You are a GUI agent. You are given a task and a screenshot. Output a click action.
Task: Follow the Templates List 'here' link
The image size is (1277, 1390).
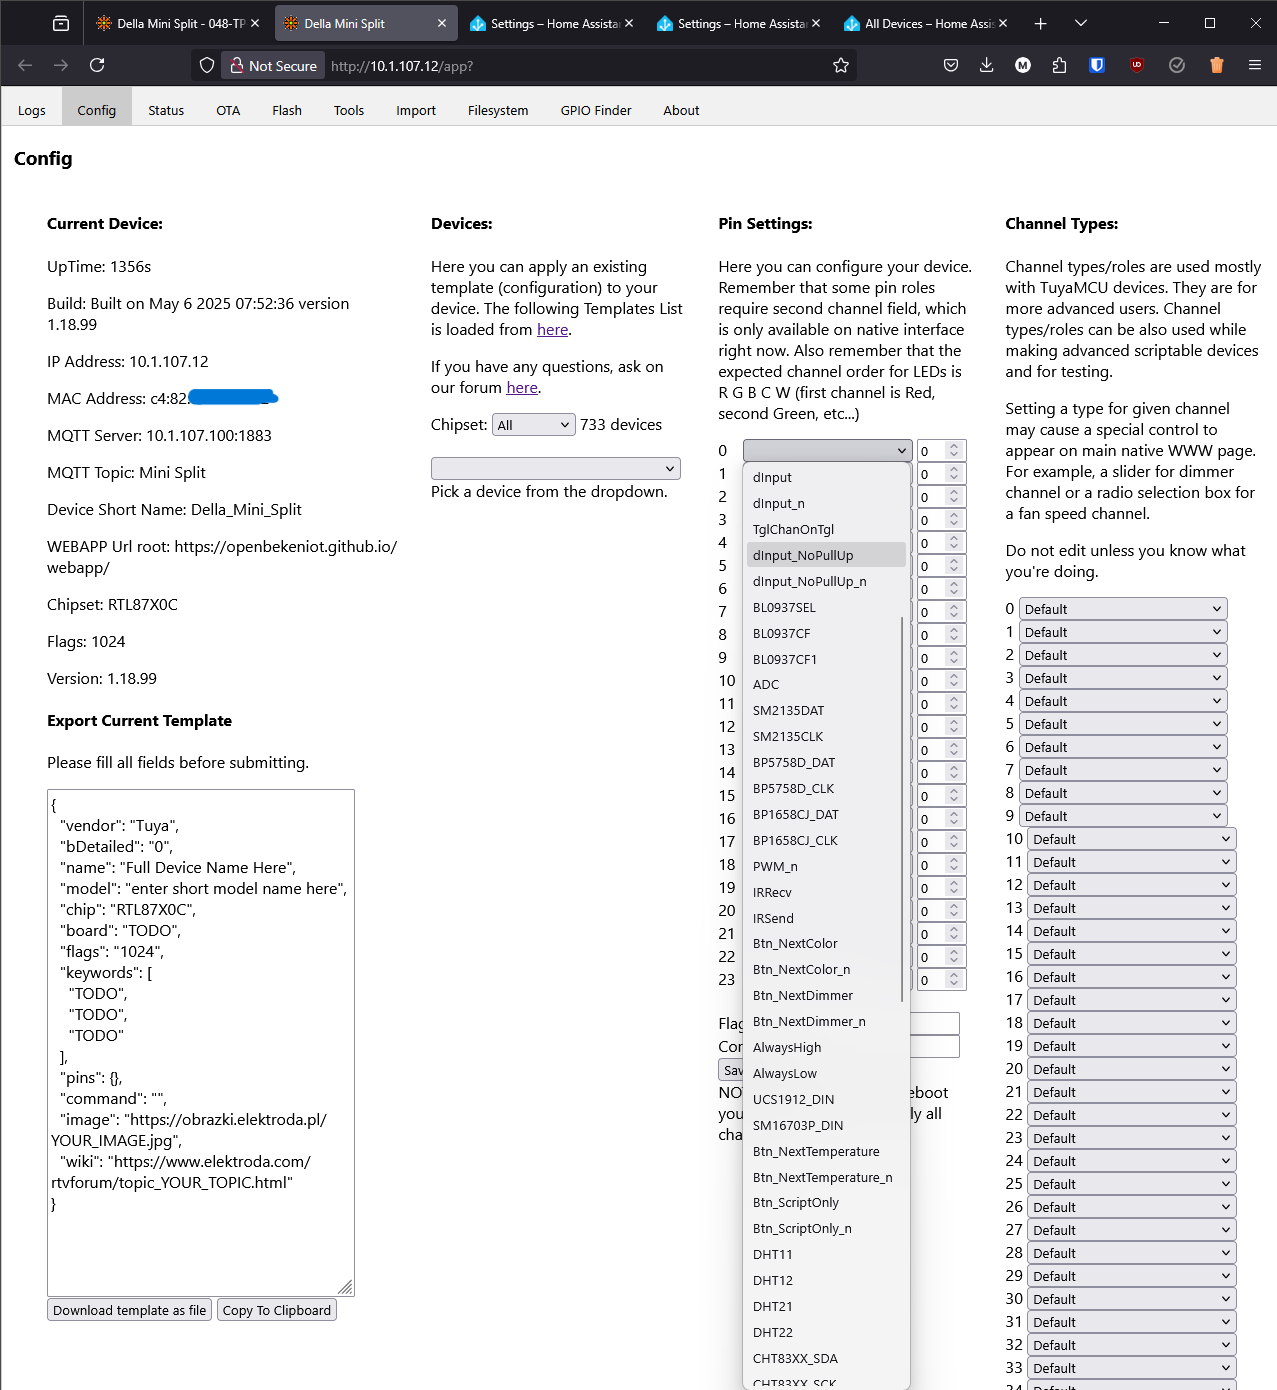point(552,330)
